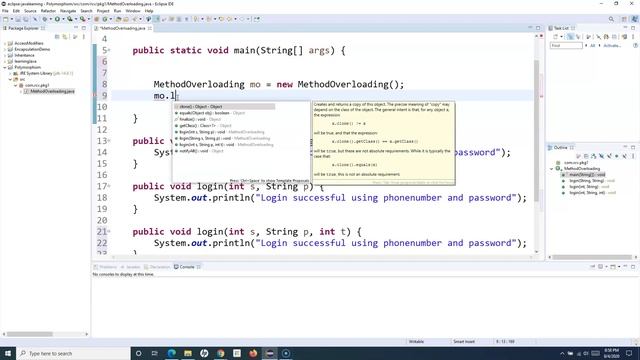
Task: Click the Save toolbar icon
Action: tap(18, 19)
